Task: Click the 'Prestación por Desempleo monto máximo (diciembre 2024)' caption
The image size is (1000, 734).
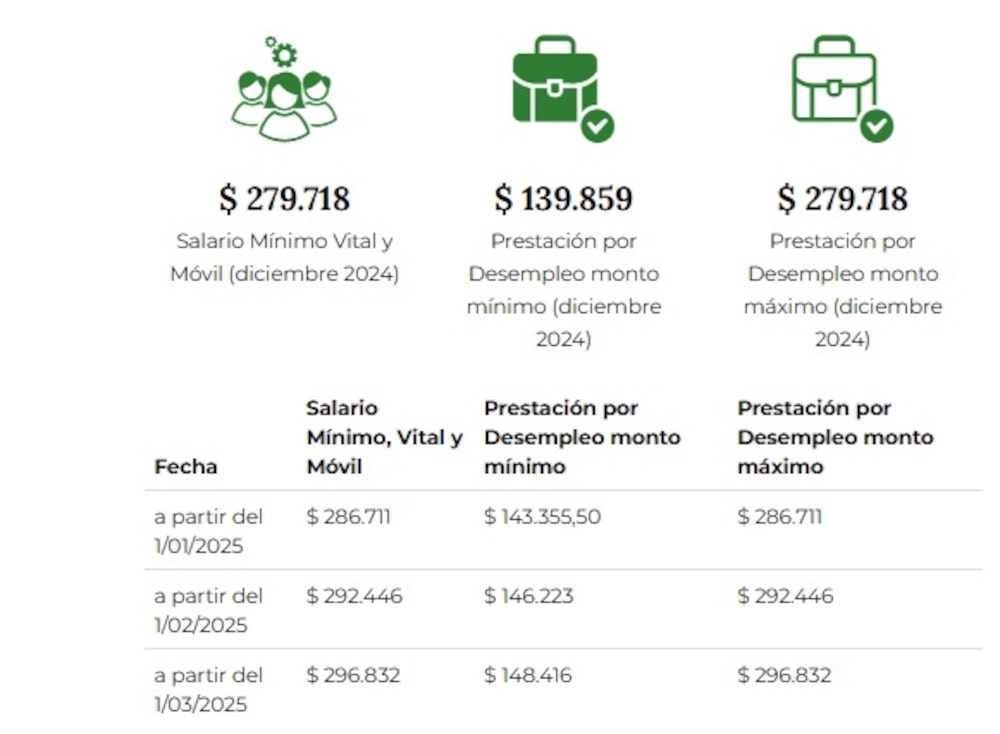Action: coord(843,290)
